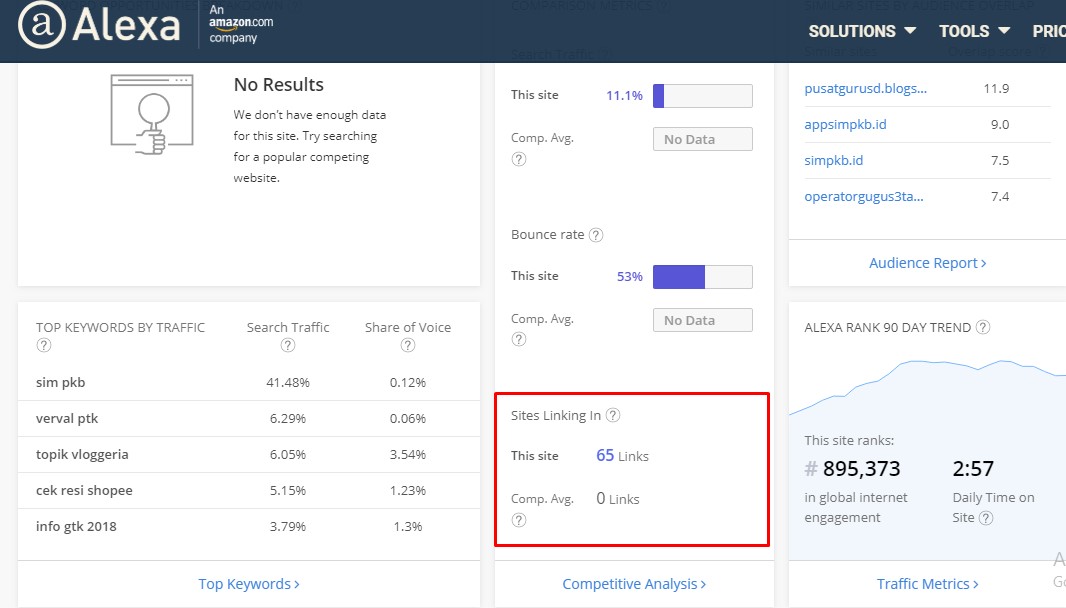Click the 3.79% search traffic value
This screenshot has width=1066, height=608.
point(288,527)
